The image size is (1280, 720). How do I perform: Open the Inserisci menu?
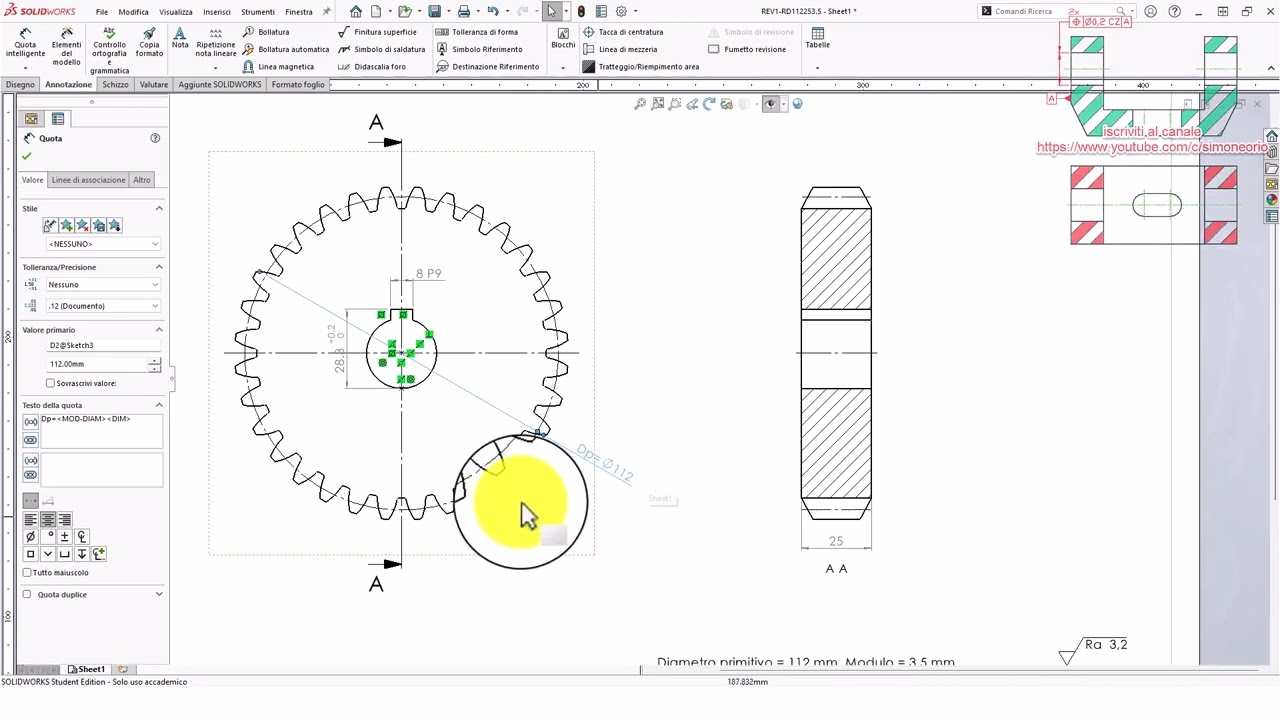(217, 12)
